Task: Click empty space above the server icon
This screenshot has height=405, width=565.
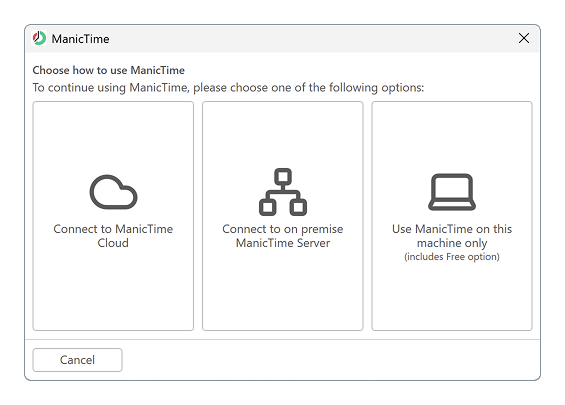Action: click(x=283, y=135)
